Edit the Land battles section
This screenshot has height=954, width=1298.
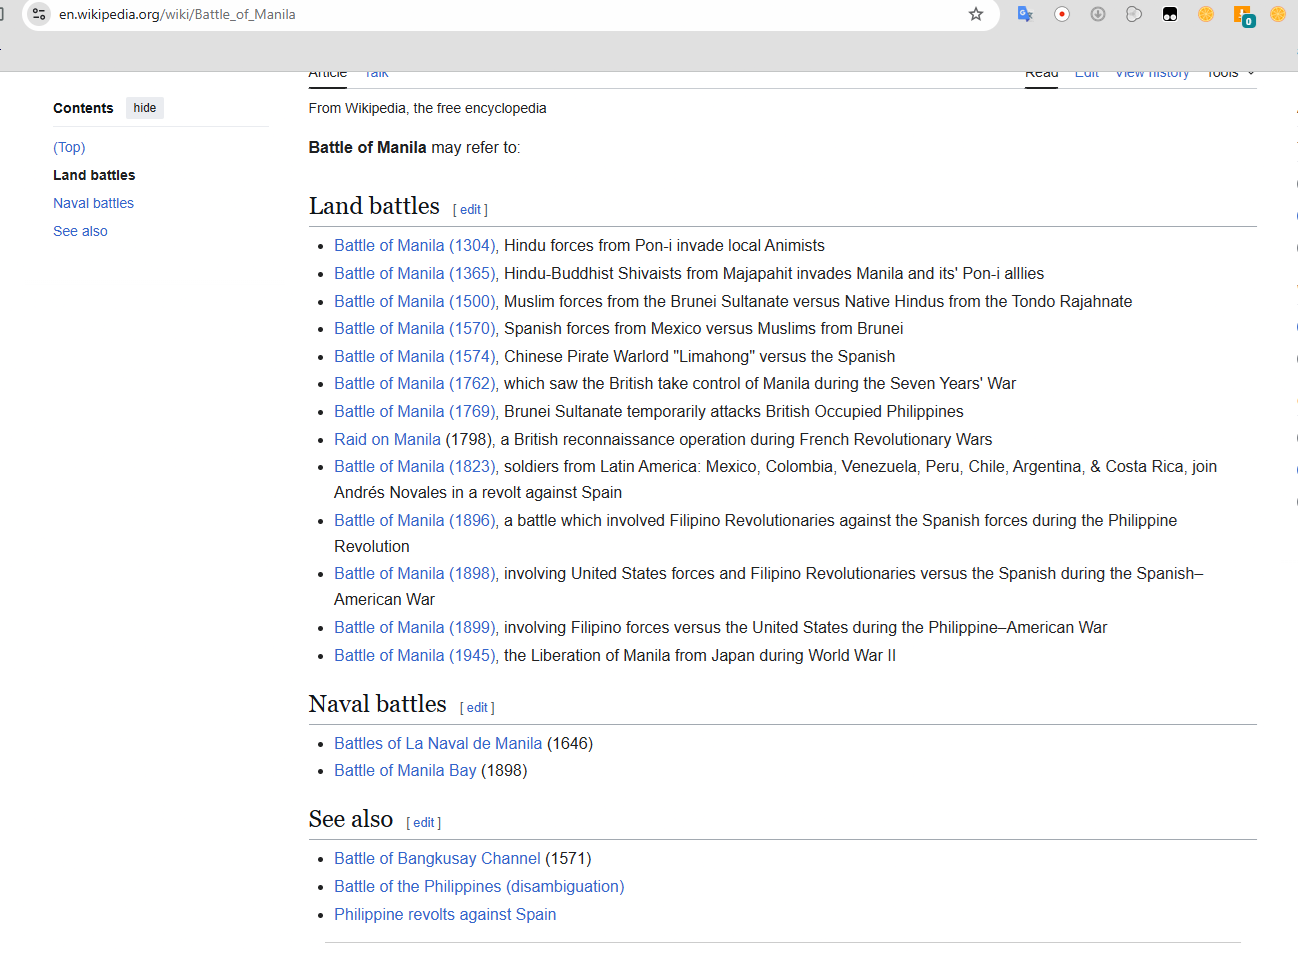point(470,210)
